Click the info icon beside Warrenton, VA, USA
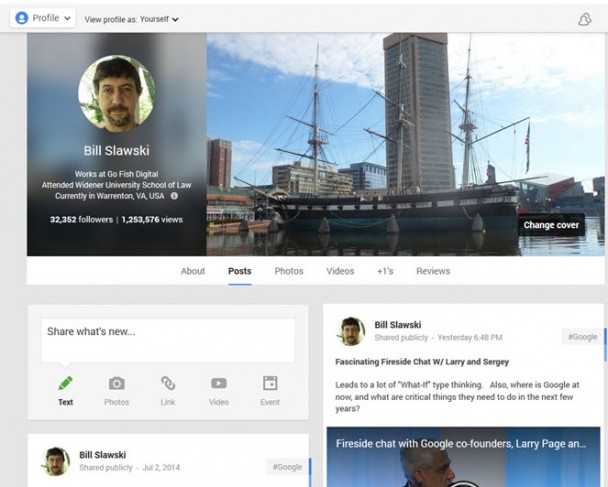The image size is (608, 487). [x=174, y=196]
